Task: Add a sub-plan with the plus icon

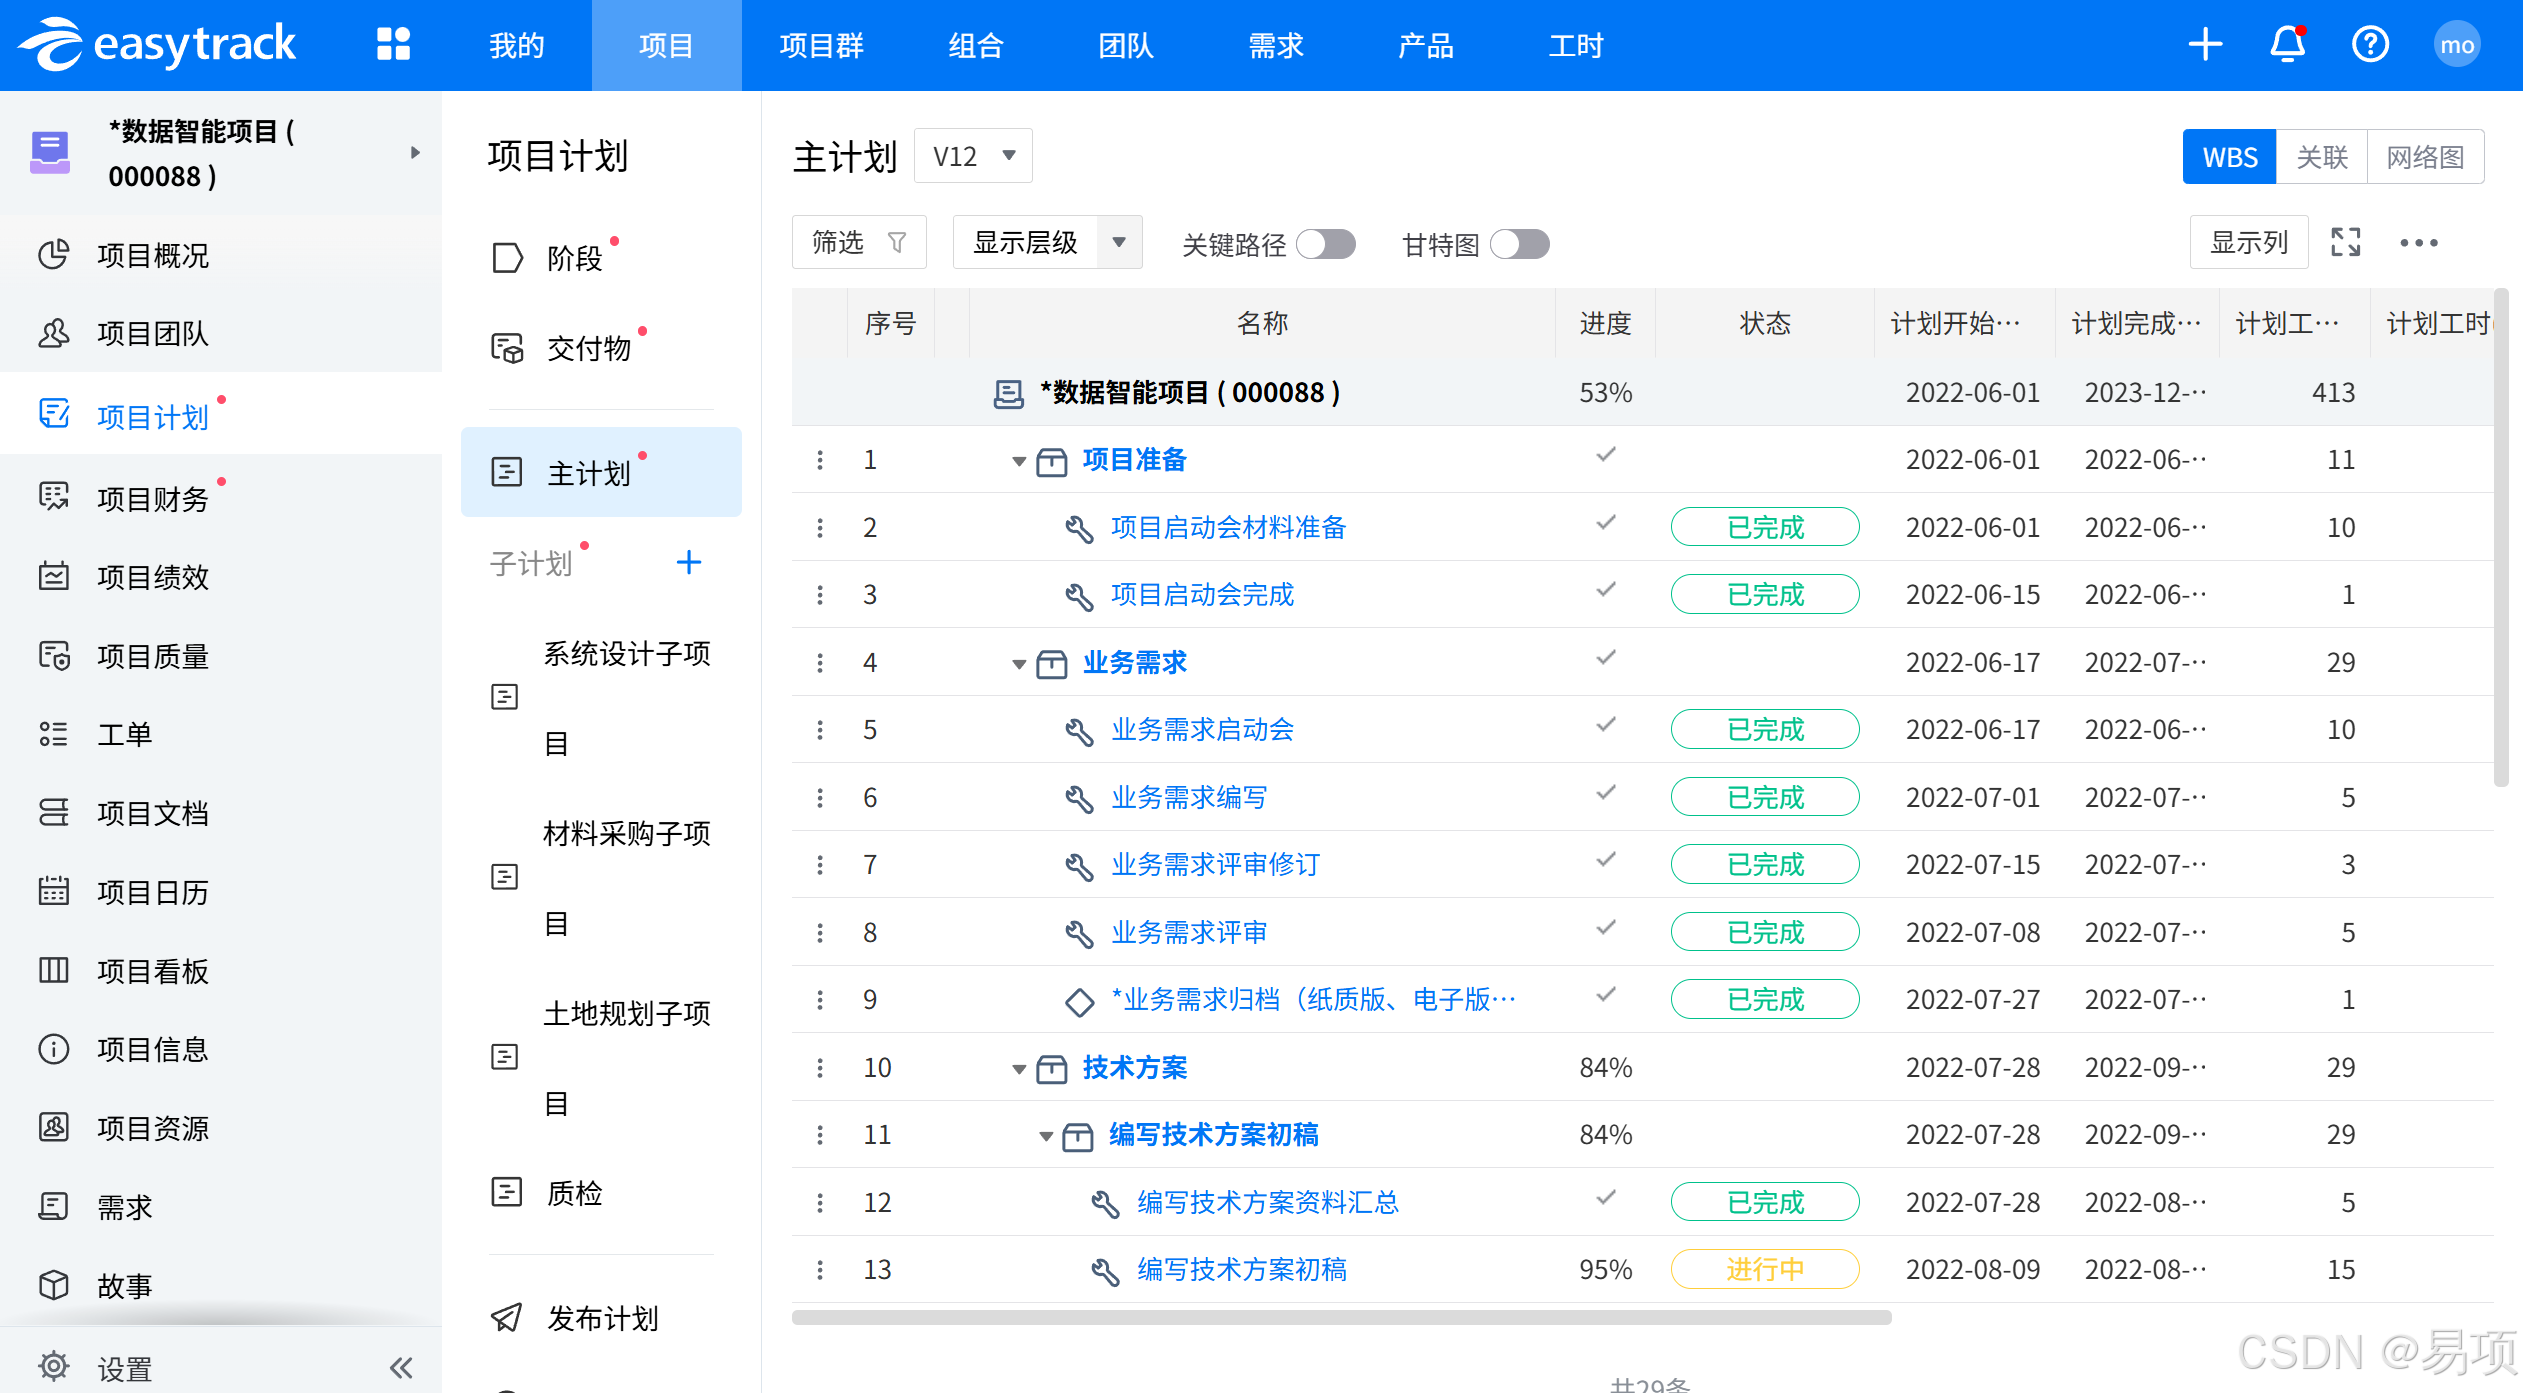Action: click(688, 562)
